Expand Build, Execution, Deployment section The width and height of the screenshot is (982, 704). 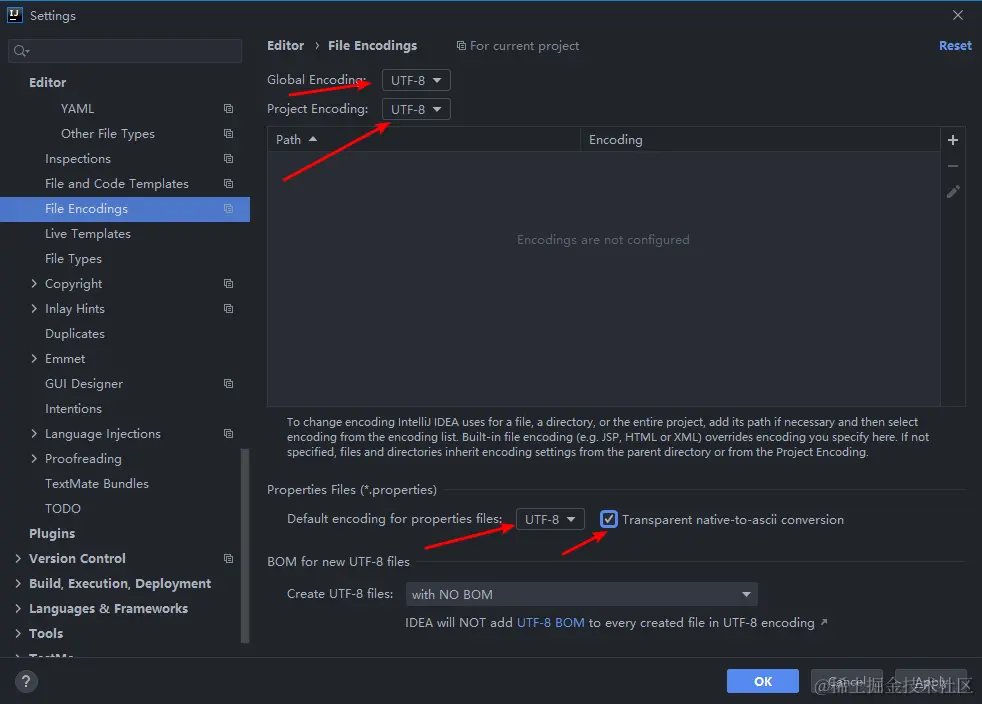click(x=18, y=584)
